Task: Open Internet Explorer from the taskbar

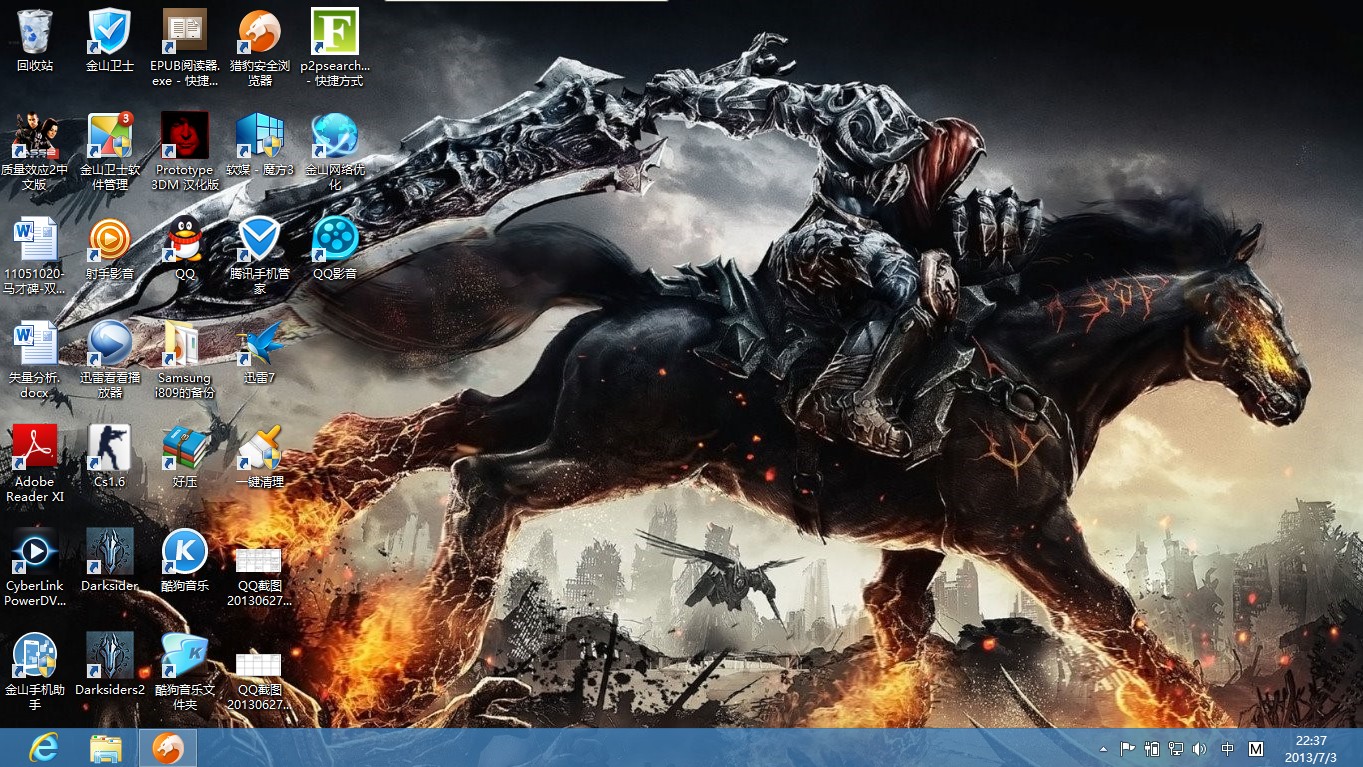Action: [43, 748]
